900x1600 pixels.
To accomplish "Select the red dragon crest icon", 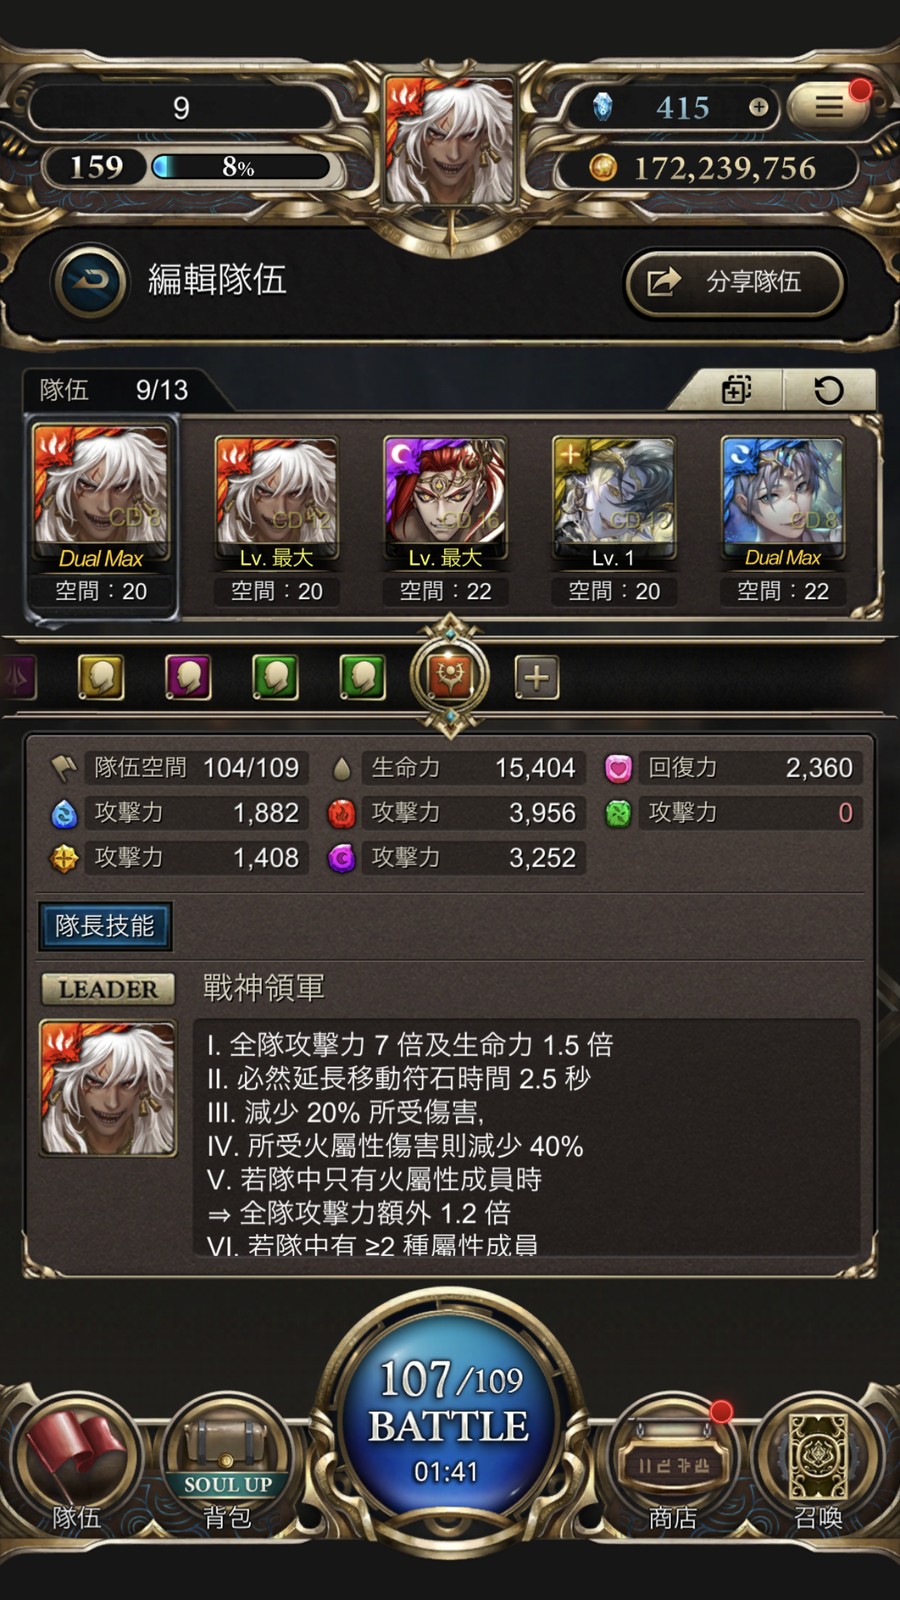I will (x=451, y=677).
